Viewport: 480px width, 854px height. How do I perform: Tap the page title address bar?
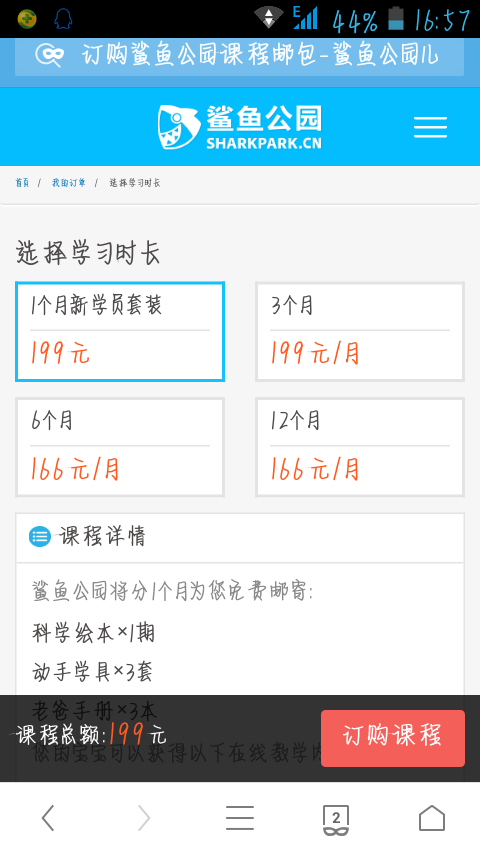pos(239,55)
